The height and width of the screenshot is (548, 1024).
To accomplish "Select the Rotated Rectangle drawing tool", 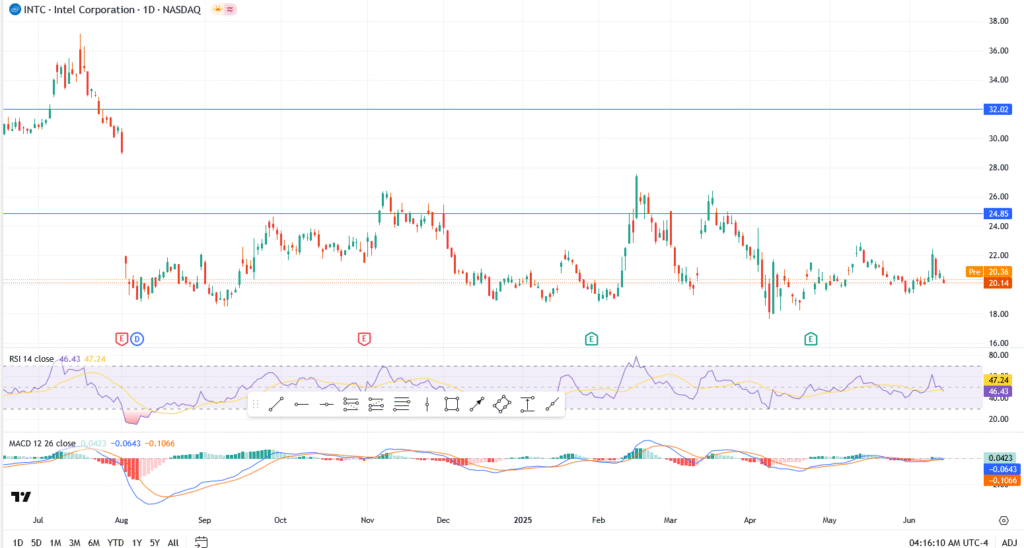I will point(502,404).
